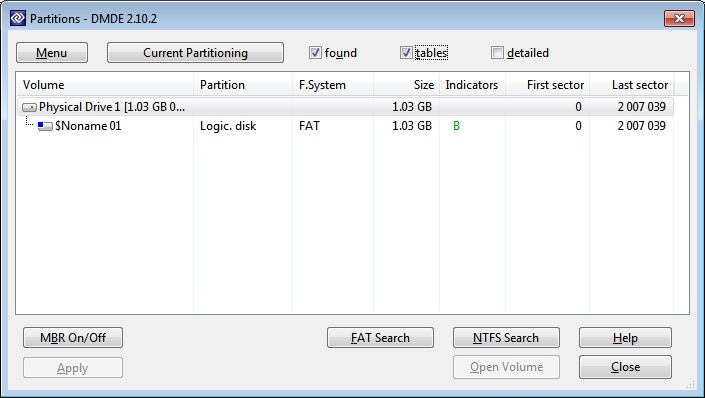705x398 pixels.
Task: Click $Noname 01 first sector value 0
Action: point(579,126)
